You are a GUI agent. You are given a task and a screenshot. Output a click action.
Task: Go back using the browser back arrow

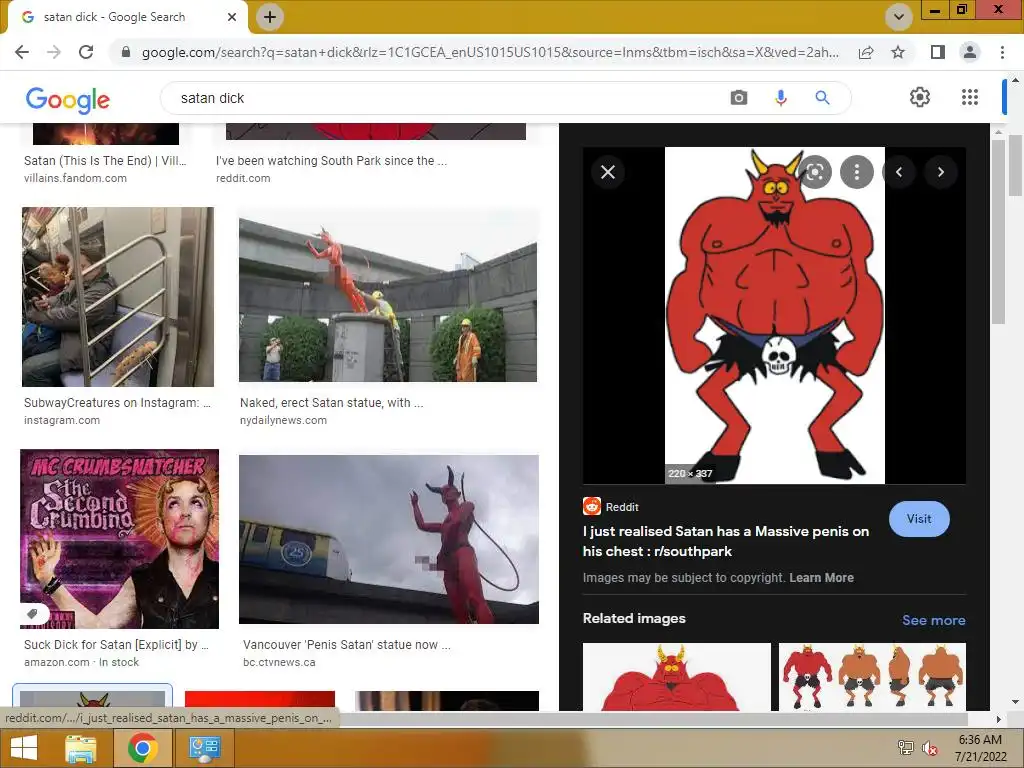[x=22, y=52]
